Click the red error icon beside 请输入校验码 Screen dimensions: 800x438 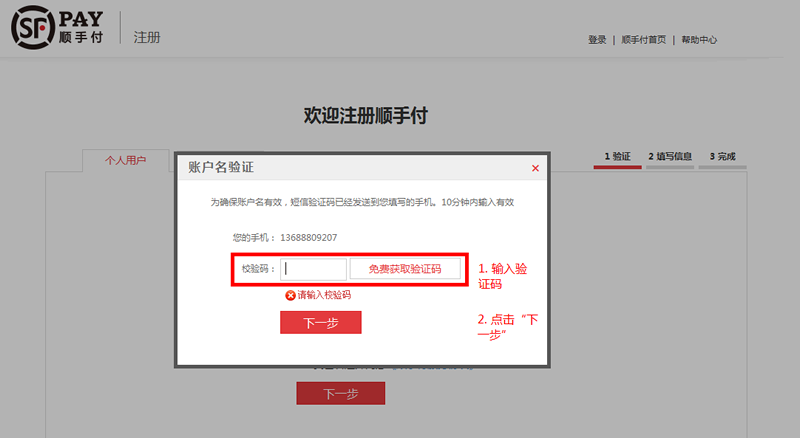[x=290, y=295]
